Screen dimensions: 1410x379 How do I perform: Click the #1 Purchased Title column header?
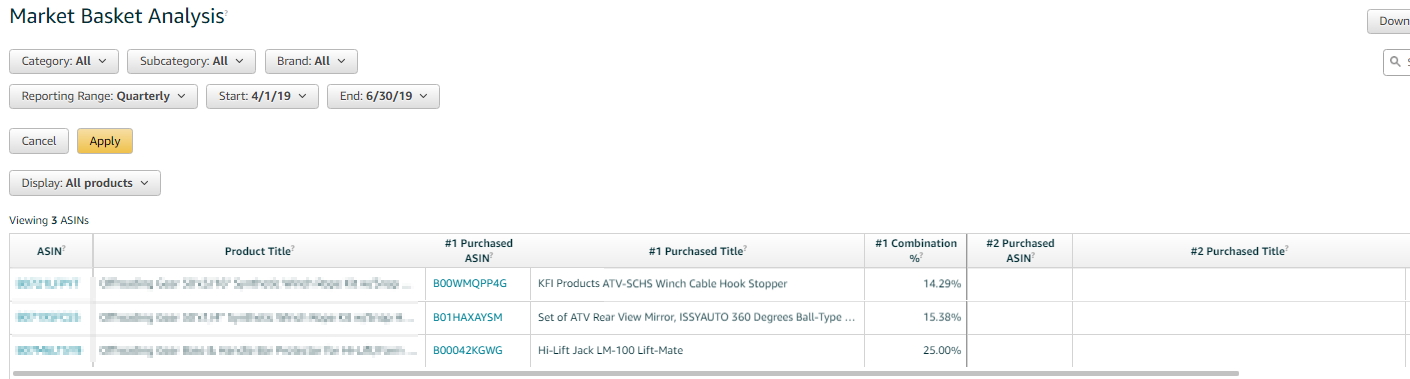(698, 251)
